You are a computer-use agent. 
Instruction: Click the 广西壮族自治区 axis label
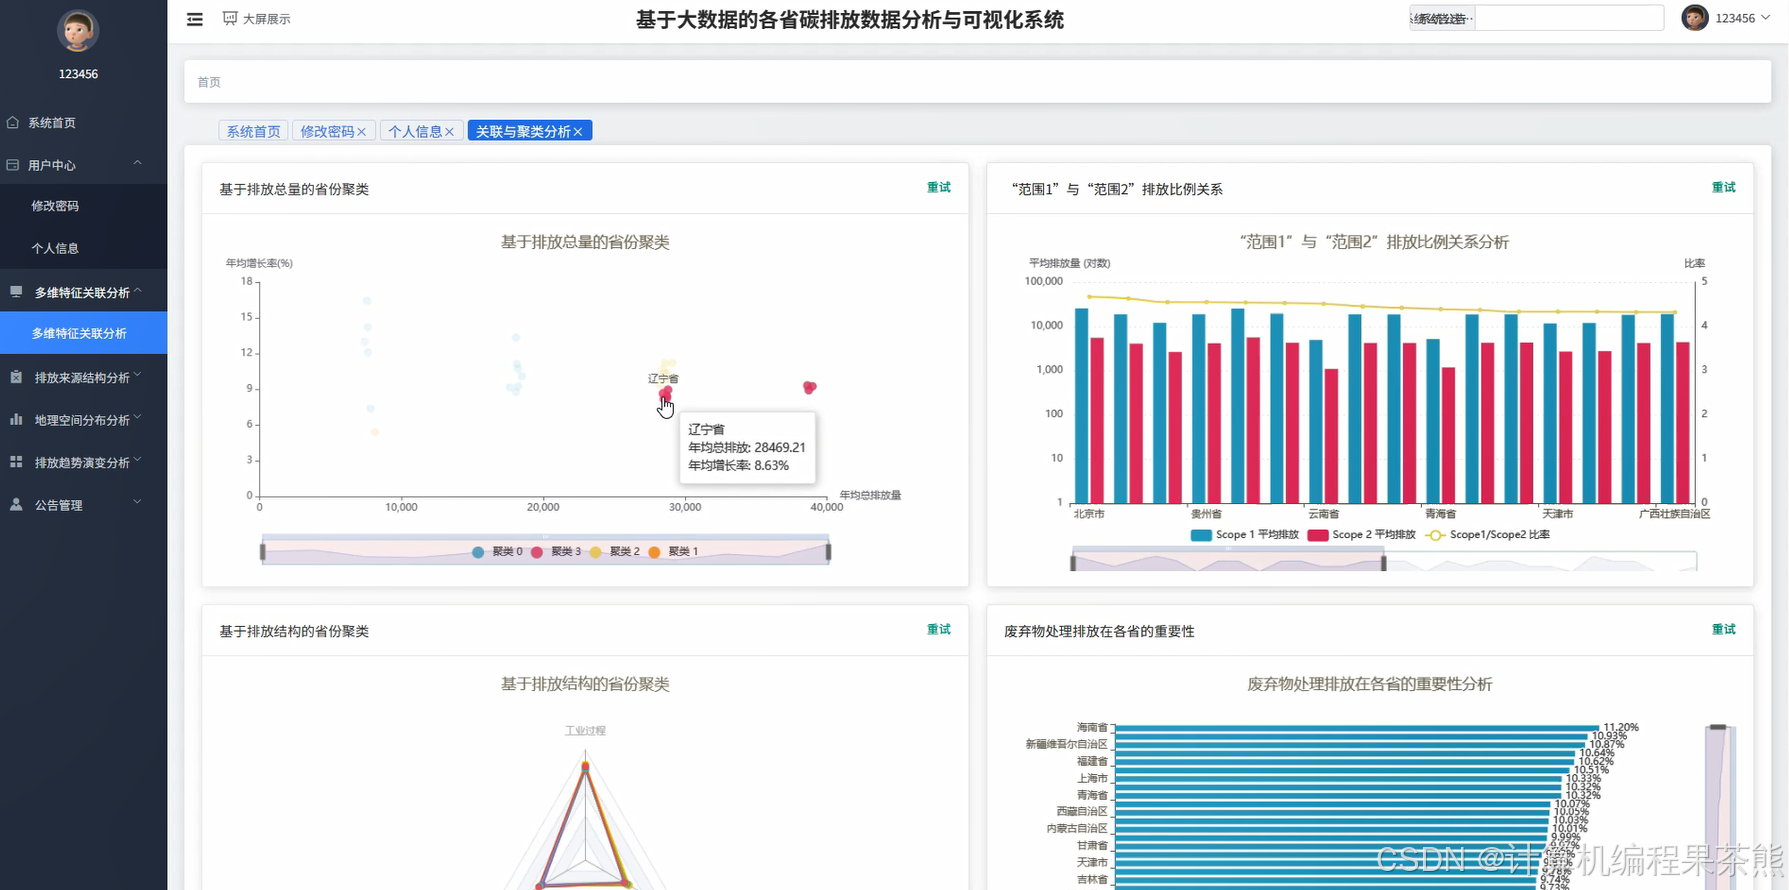pos(1675,514)
